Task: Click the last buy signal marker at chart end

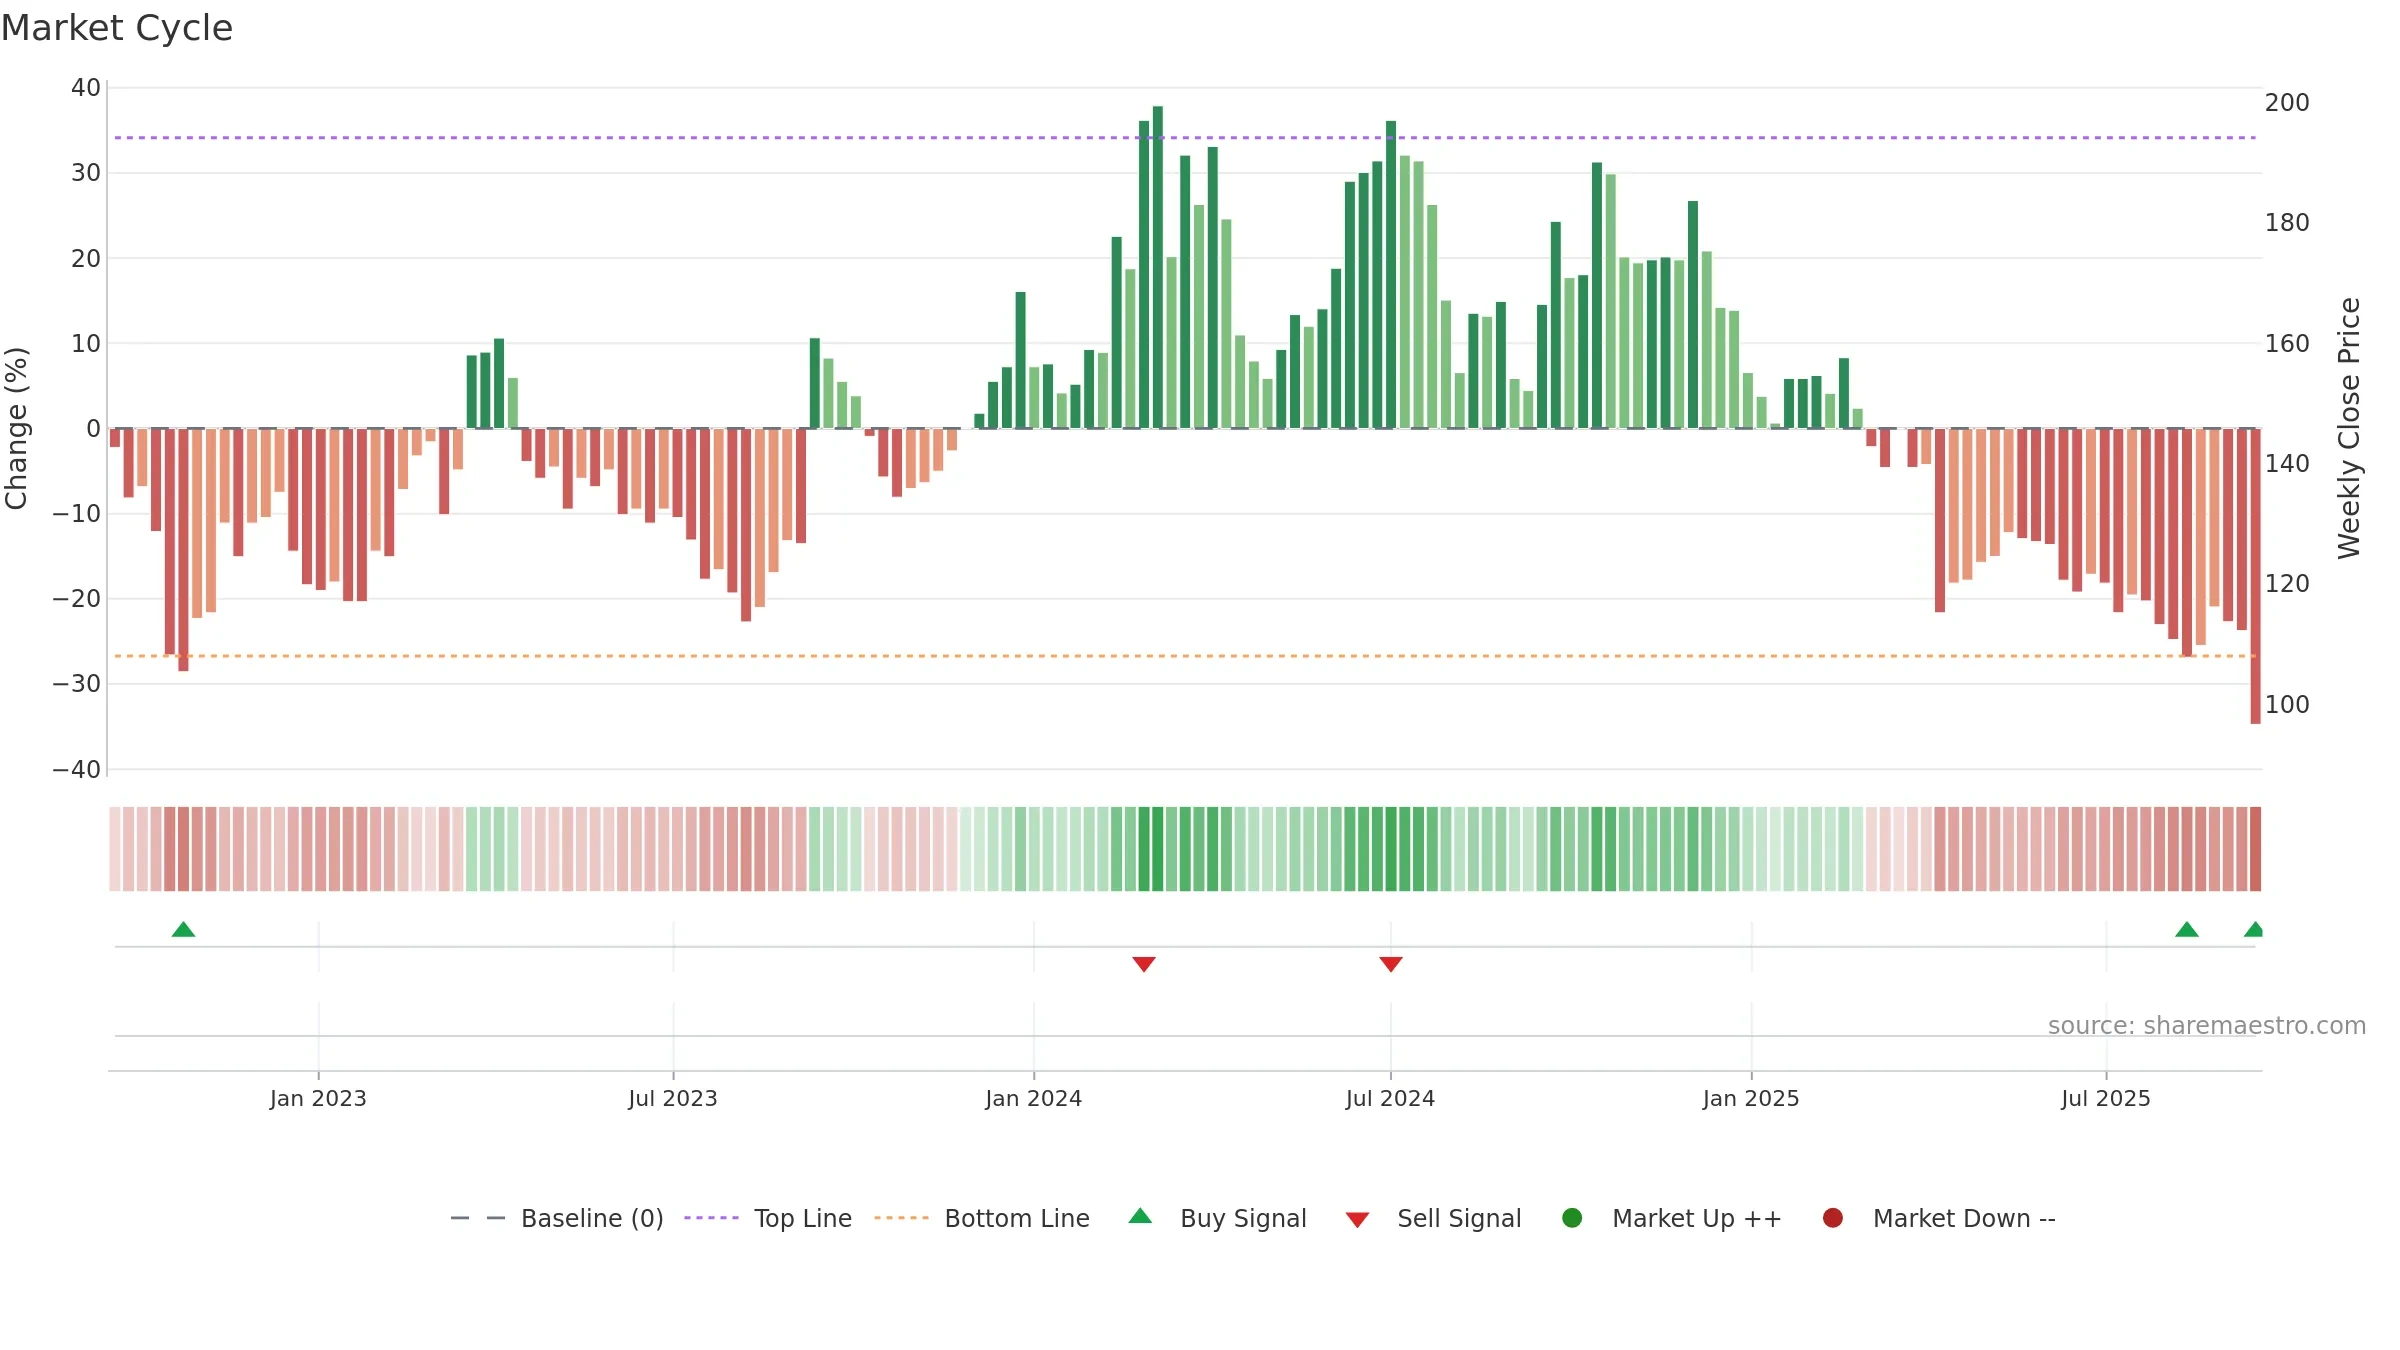Action: click(2254, 930)
